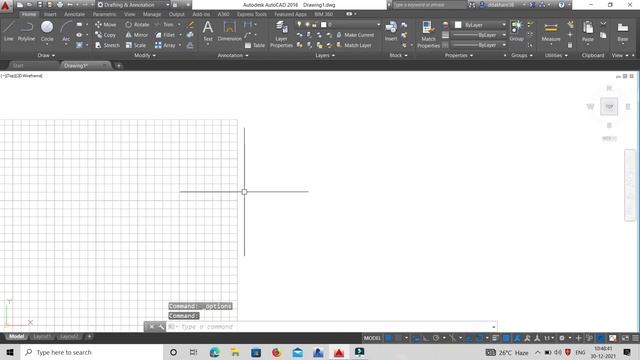Open the Windows Start menu
Viewport: 640px width, 360px height.
[10, 352]
